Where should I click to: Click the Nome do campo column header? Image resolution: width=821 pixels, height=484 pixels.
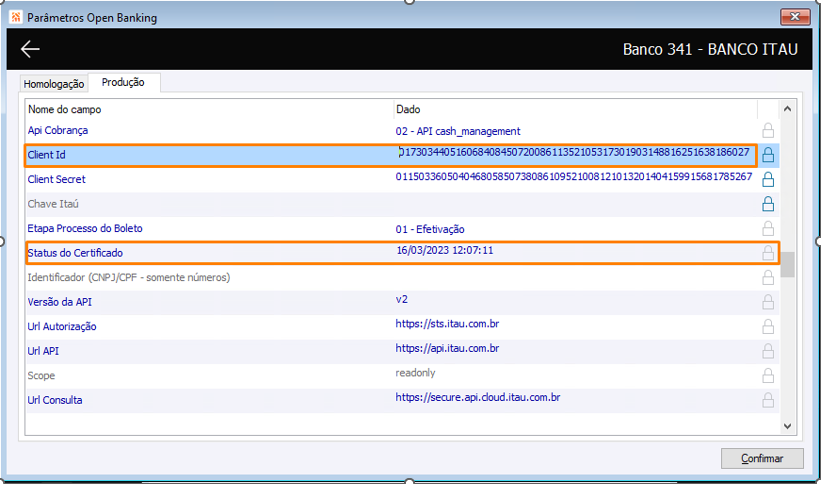(x=209, y=109)
